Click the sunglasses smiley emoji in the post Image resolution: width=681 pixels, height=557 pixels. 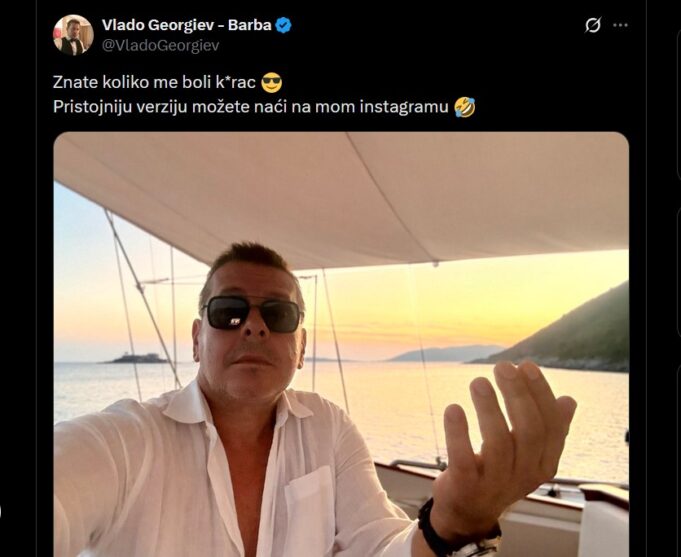pyautogui.click(x=272, y=82)
